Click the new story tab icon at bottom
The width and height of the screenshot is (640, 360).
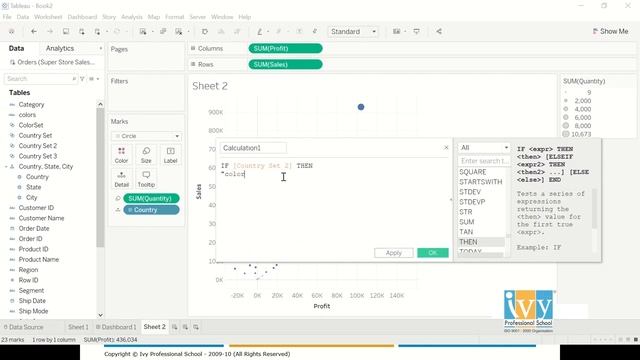point(196,327)
